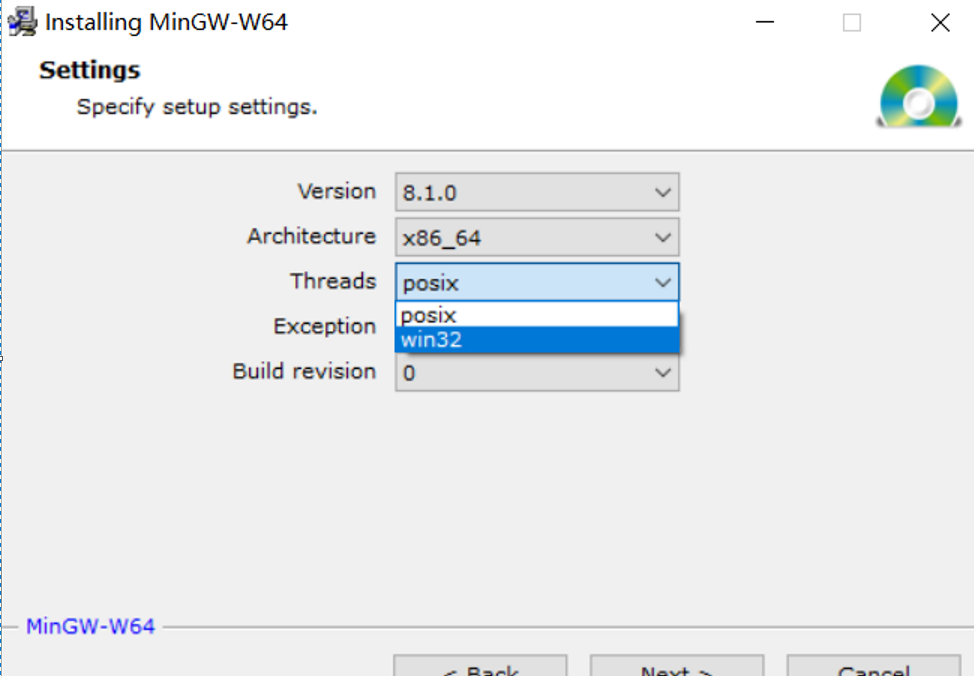This screenshot has width=974, height=676.
Task: Click the MinGW-W64 footer label
Action: (x=90, y=627)
